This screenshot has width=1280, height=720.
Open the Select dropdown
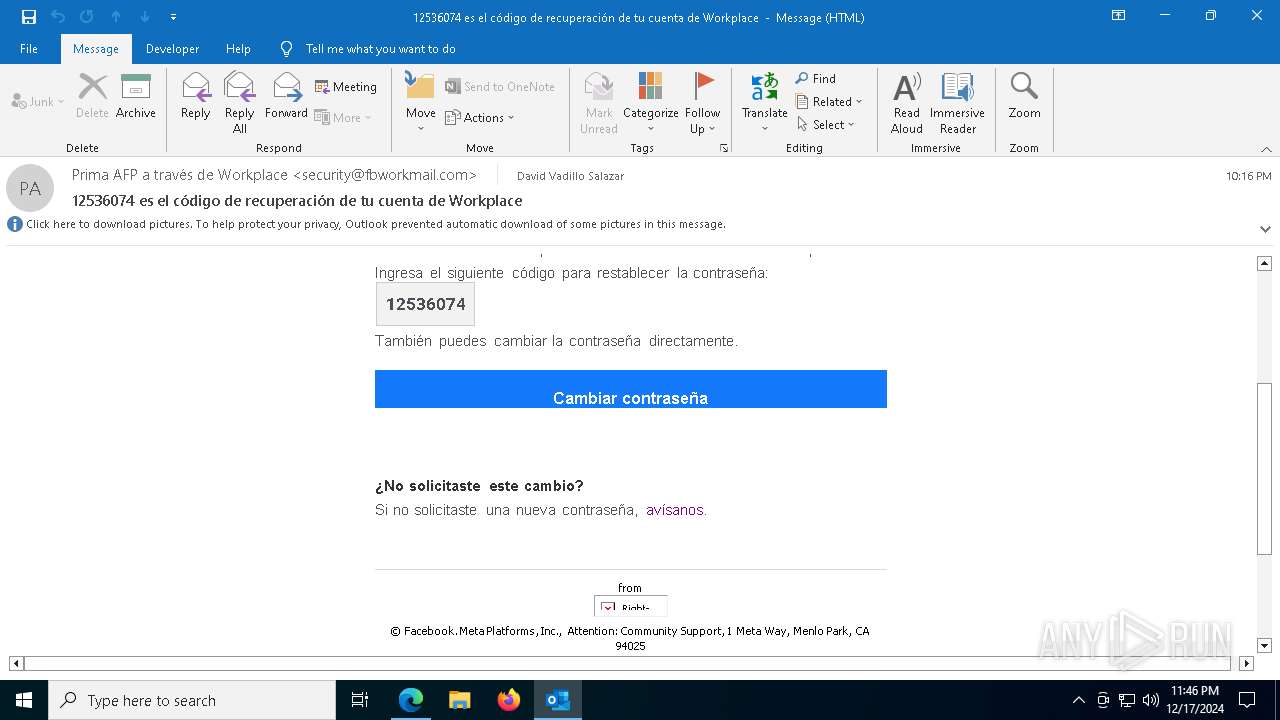coord(826,124)
